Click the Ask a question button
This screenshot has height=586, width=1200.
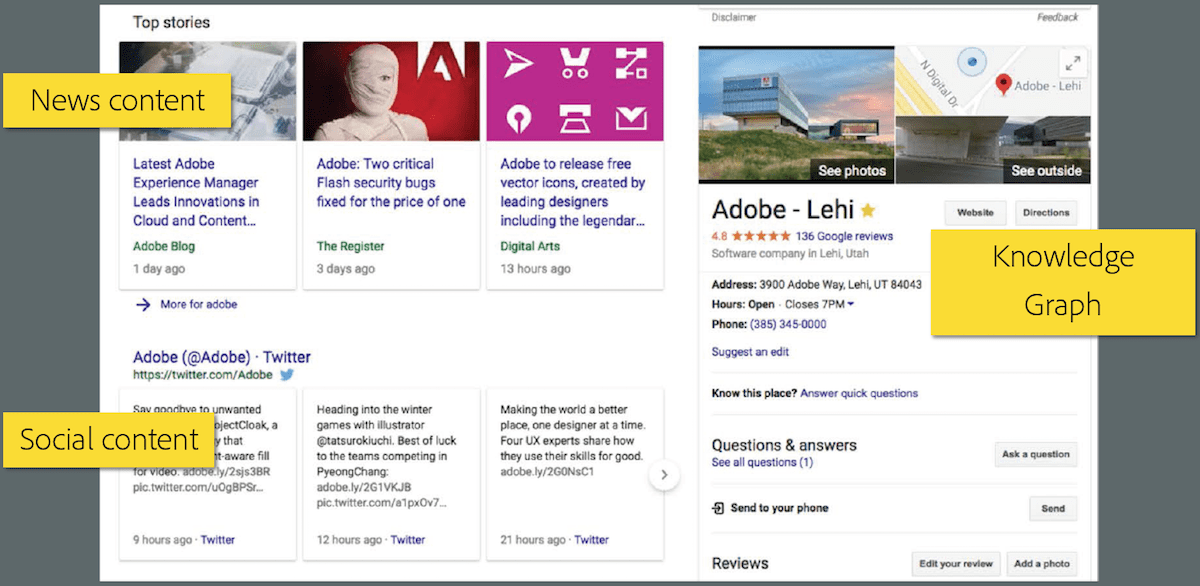pos(1036,454)
